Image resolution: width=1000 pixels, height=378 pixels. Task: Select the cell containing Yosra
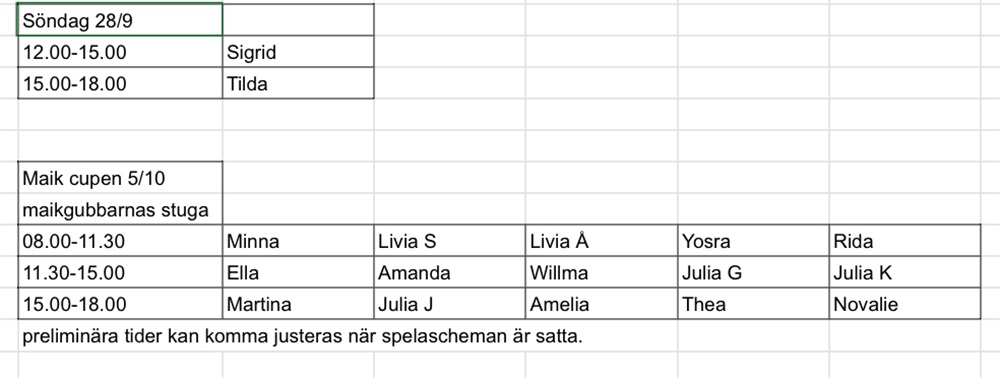coord(753,240)
